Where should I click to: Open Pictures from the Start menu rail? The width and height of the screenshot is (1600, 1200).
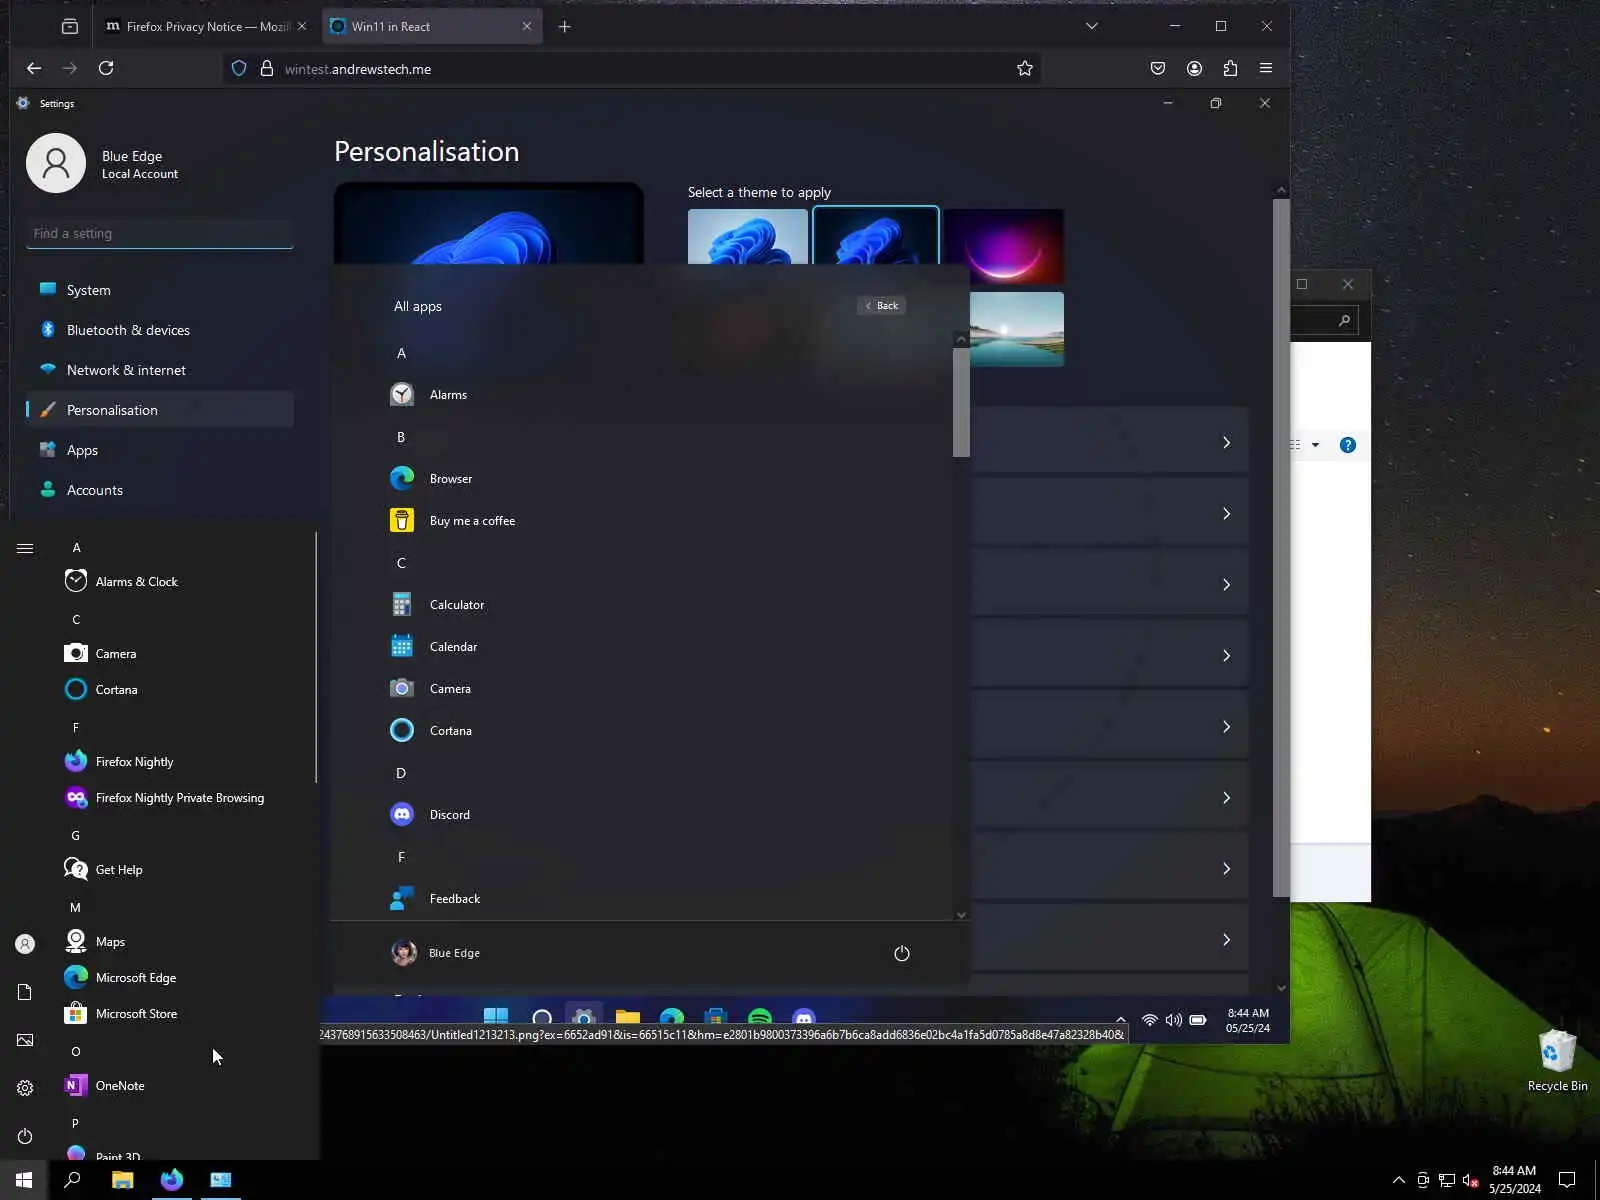click(x=25, y=1040)
